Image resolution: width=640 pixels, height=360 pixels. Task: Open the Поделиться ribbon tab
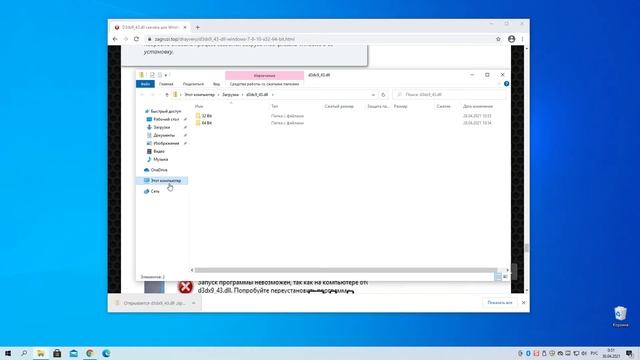(x=193, y=84)
